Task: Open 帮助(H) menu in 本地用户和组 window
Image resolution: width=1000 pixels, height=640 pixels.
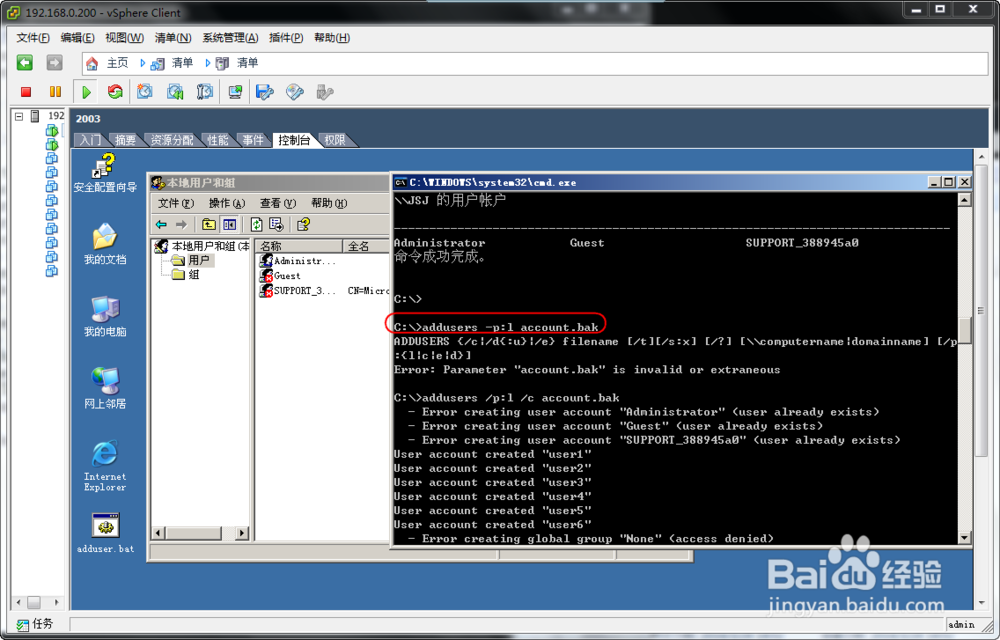Action: 328,203
